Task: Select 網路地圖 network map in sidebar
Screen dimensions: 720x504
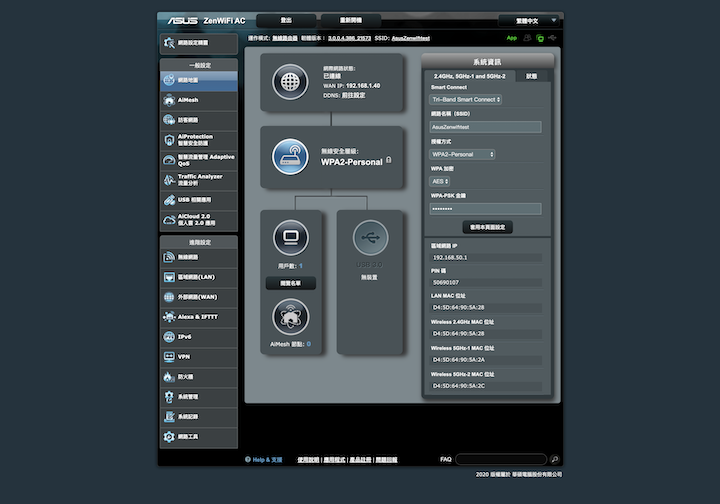Action: [x=199, y=80]
